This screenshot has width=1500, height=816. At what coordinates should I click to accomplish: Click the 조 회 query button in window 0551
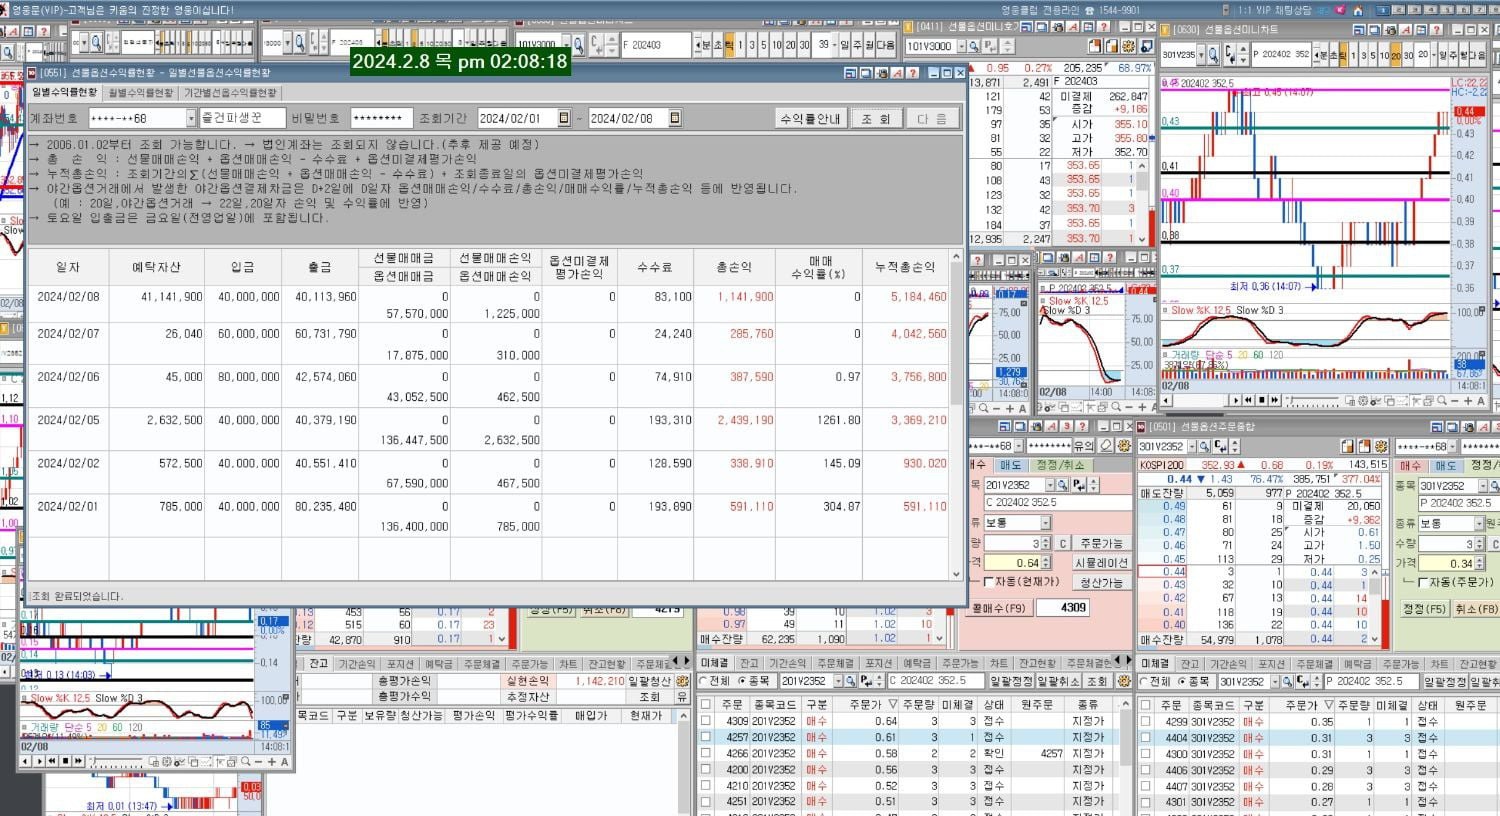click(x=876, y=118)
